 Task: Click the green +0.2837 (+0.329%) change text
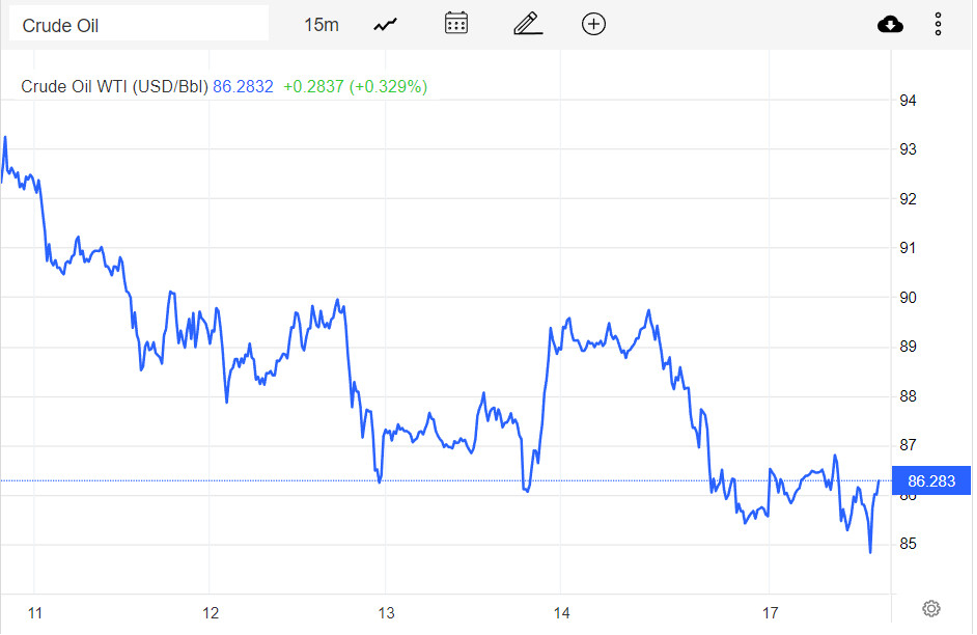[x=355, y=87]
